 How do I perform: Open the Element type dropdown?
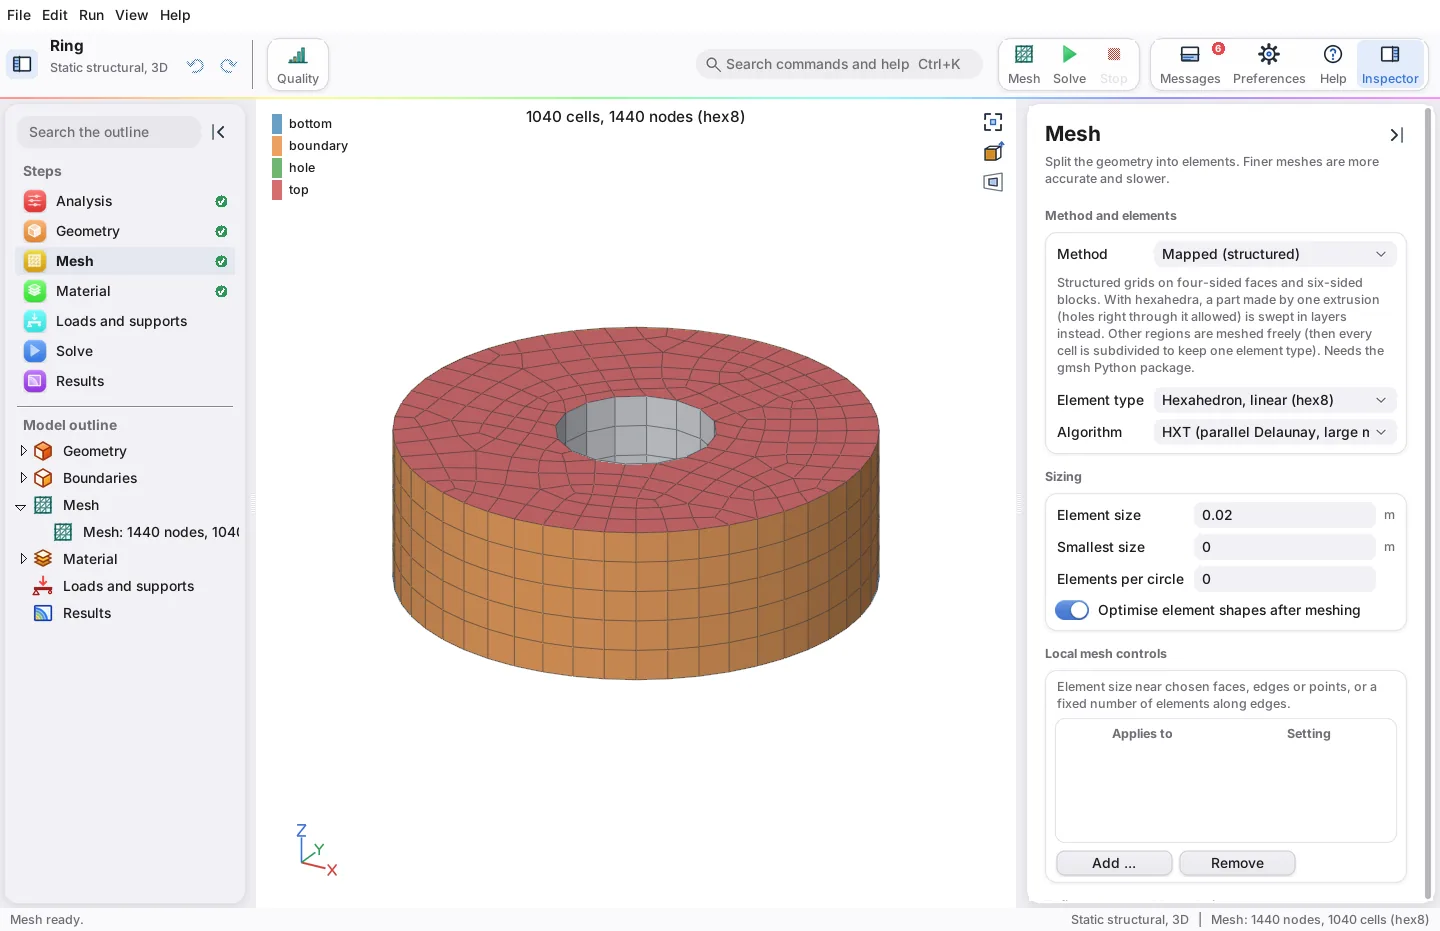1275,400
